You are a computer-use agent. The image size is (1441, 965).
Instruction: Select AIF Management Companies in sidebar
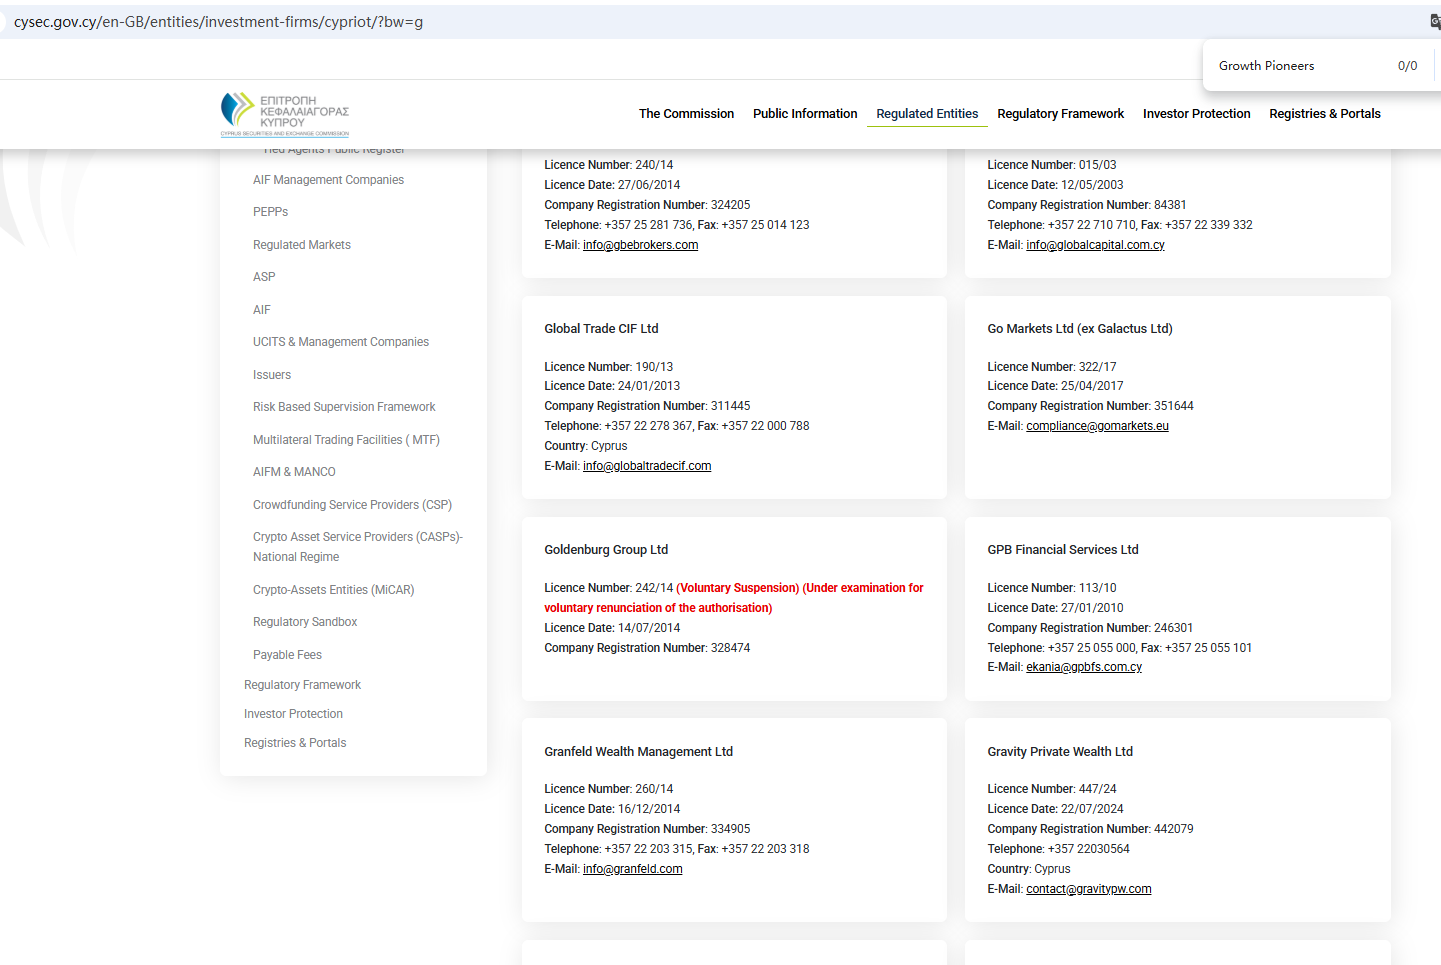coord(328,180)
